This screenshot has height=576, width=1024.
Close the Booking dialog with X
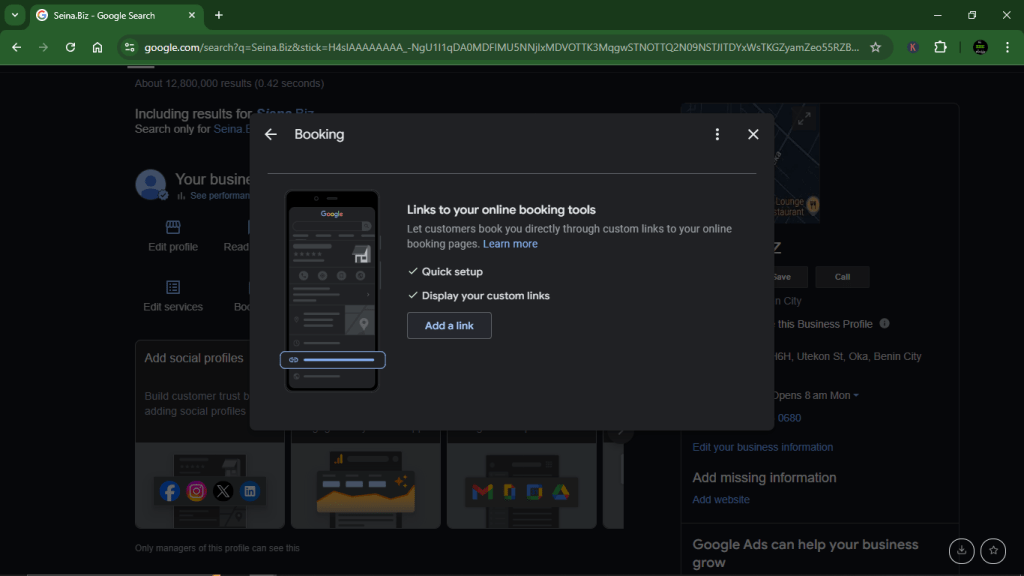[x=753, y=135]
